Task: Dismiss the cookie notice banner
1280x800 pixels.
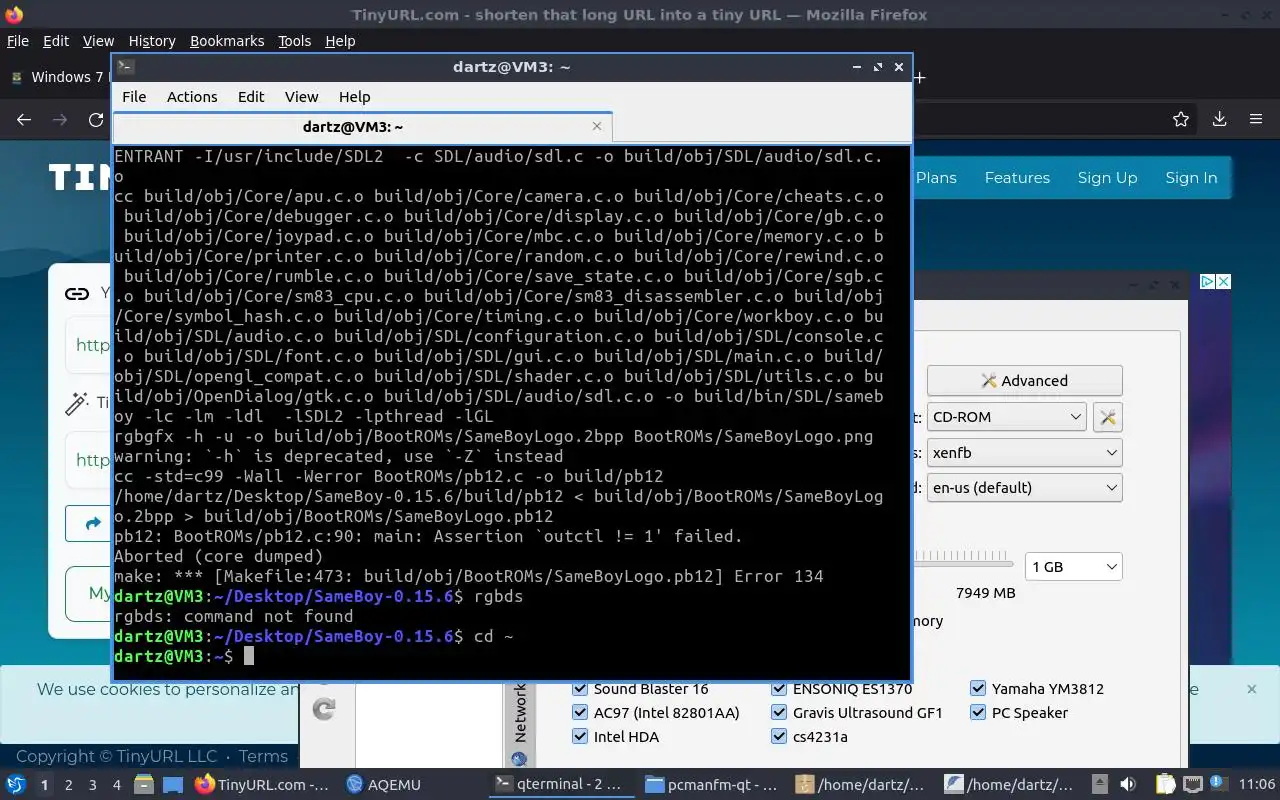Action: [1251, 689]
